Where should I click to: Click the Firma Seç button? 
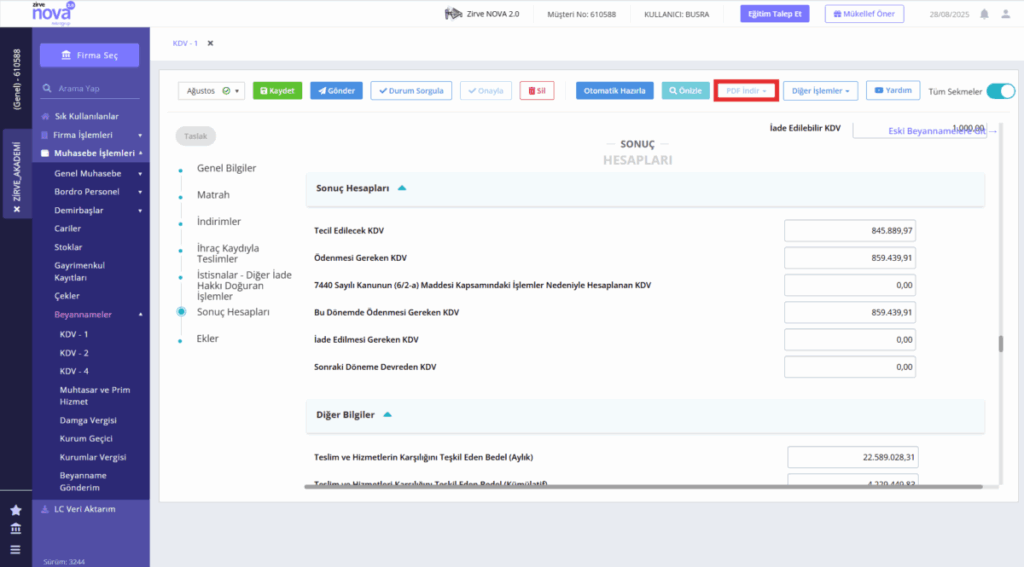point(89,55)
